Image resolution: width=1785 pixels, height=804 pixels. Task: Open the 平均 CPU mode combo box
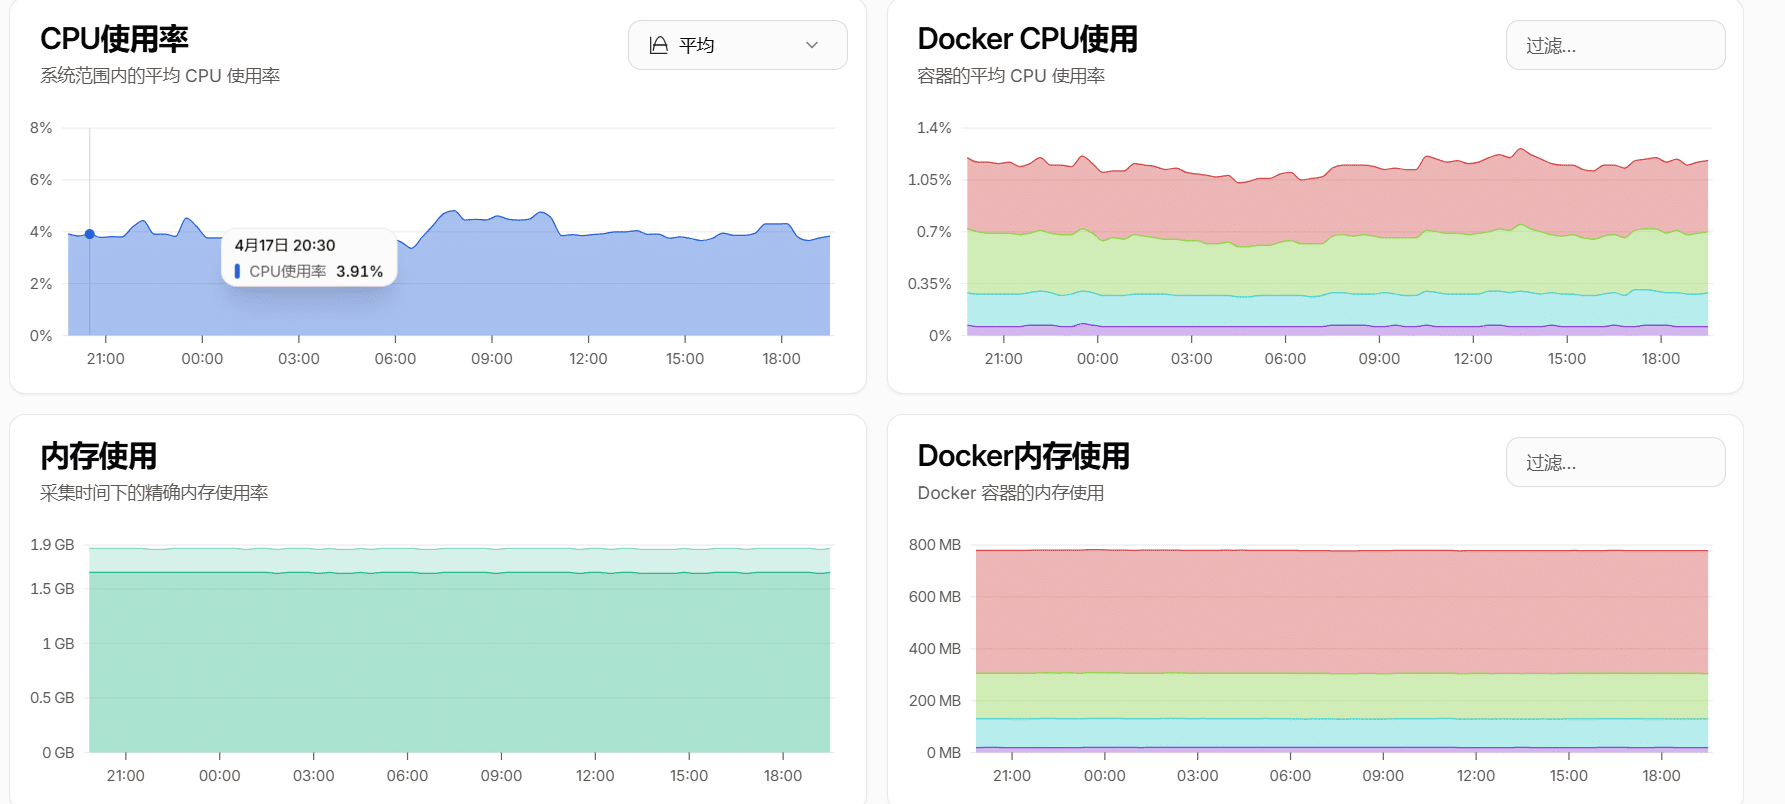click(737, 45)
